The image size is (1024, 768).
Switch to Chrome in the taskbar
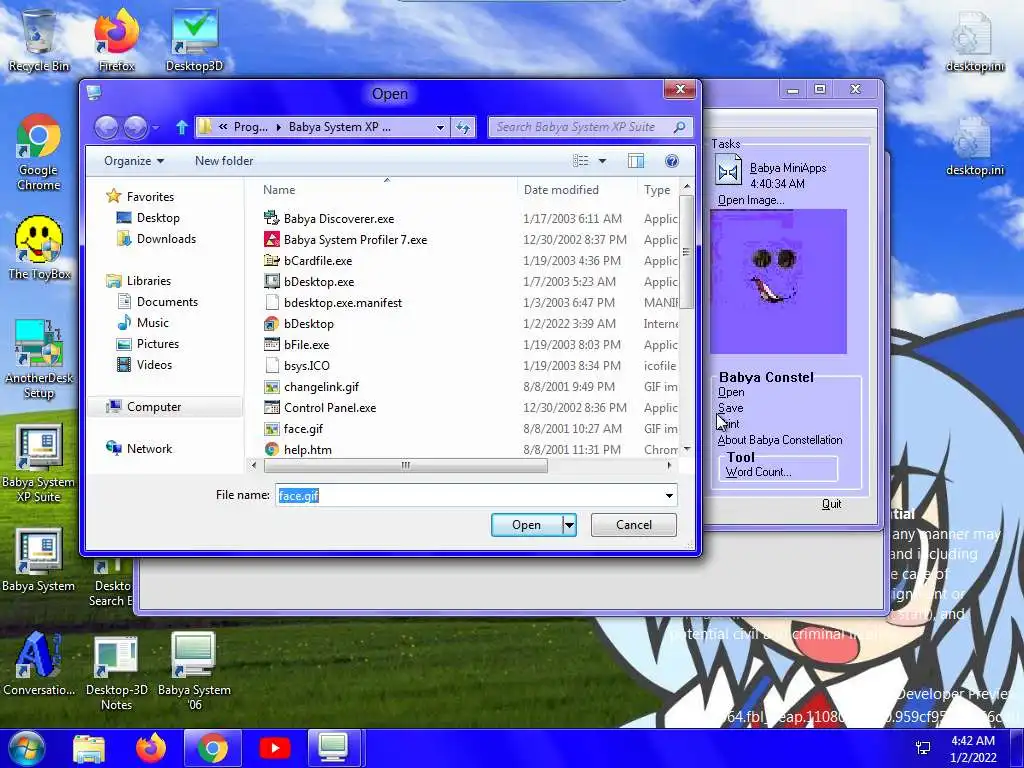[x=213, y=748]
